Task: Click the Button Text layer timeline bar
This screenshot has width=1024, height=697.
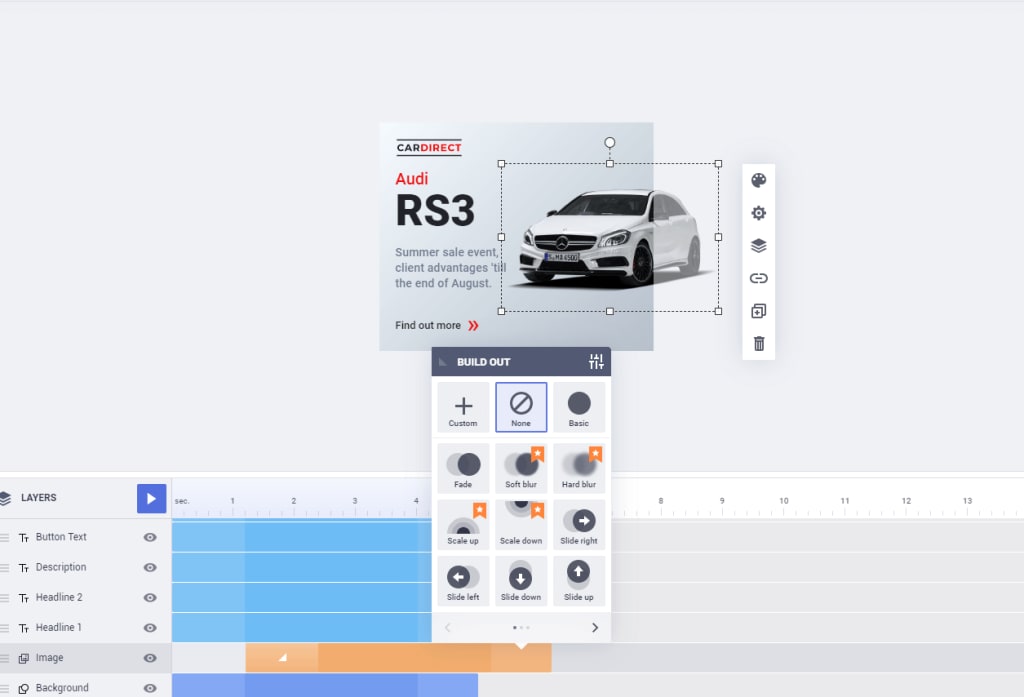Action: coord(302,537)
